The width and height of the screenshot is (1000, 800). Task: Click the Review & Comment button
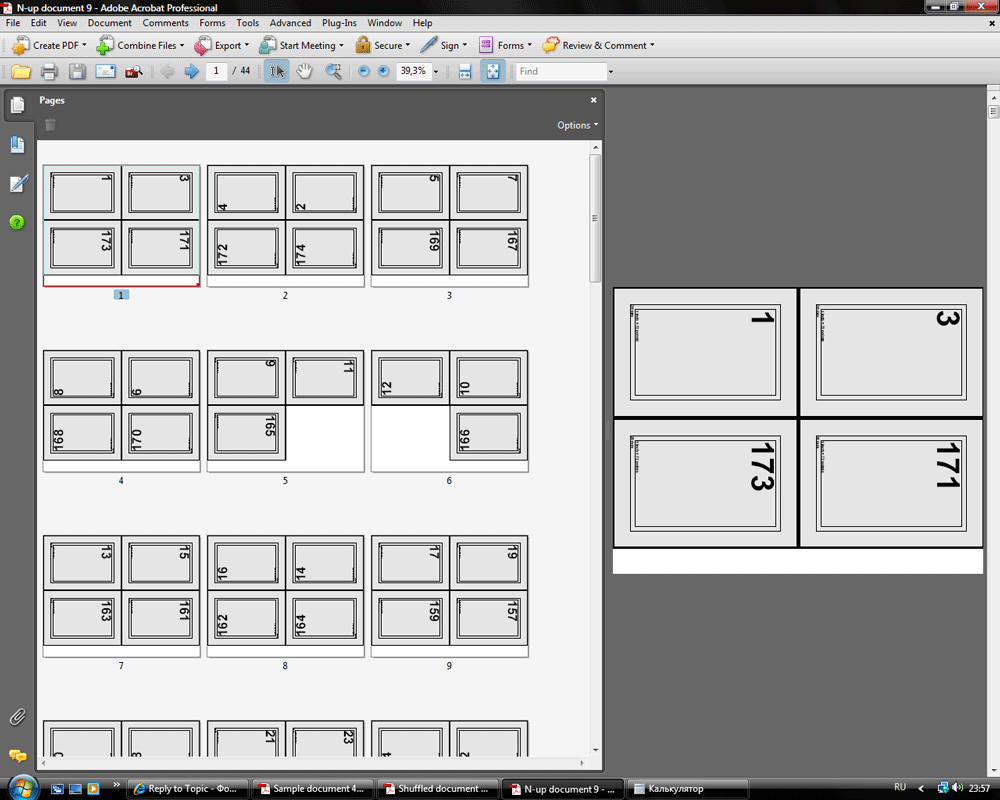(598, 45)
